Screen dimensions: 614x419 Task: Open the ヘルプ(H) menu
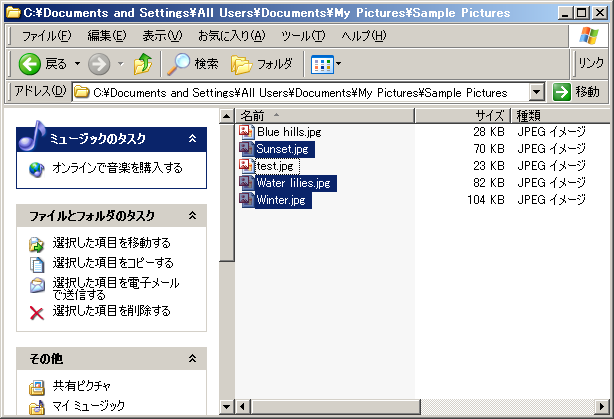(x=363, y=36)
